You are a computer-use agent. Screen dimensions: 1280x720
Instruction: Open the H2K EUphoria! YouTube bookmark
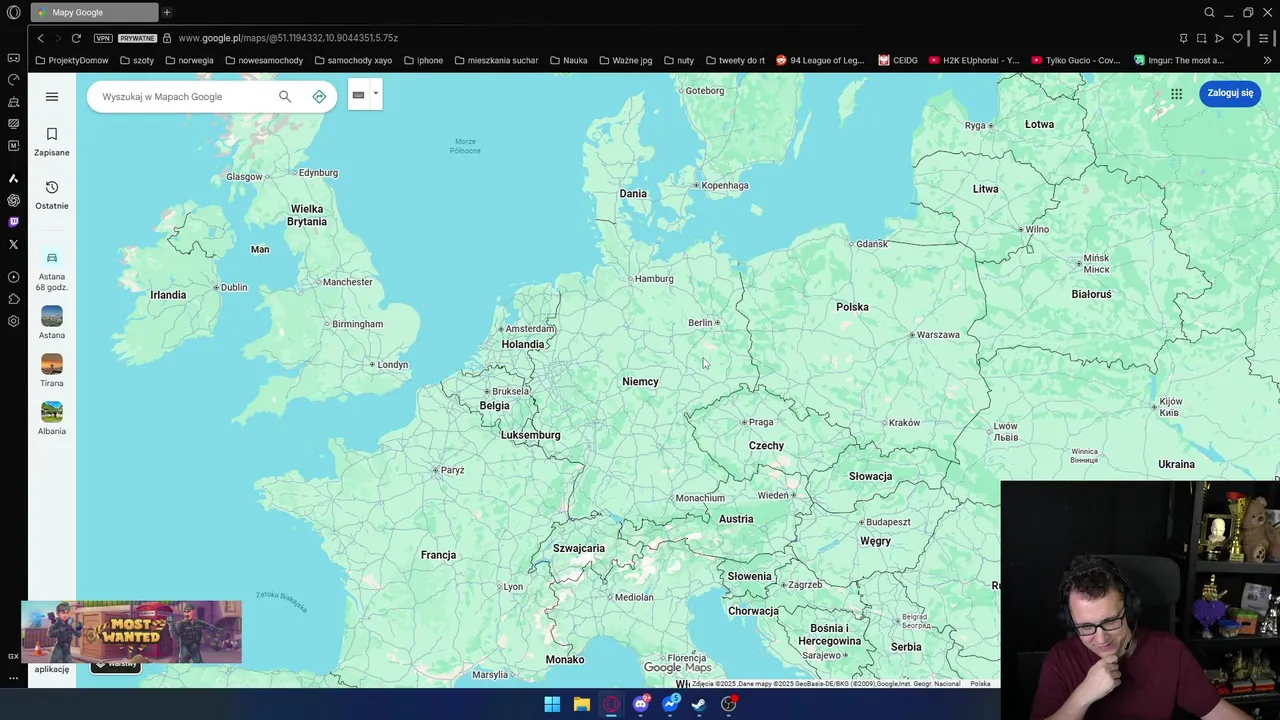974,60
